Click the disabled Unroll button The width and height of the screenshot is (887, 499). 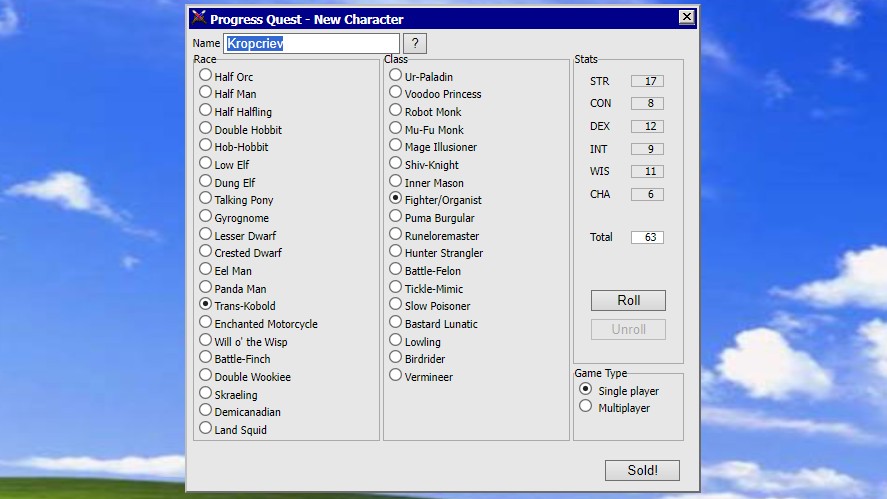click(628, 329)
